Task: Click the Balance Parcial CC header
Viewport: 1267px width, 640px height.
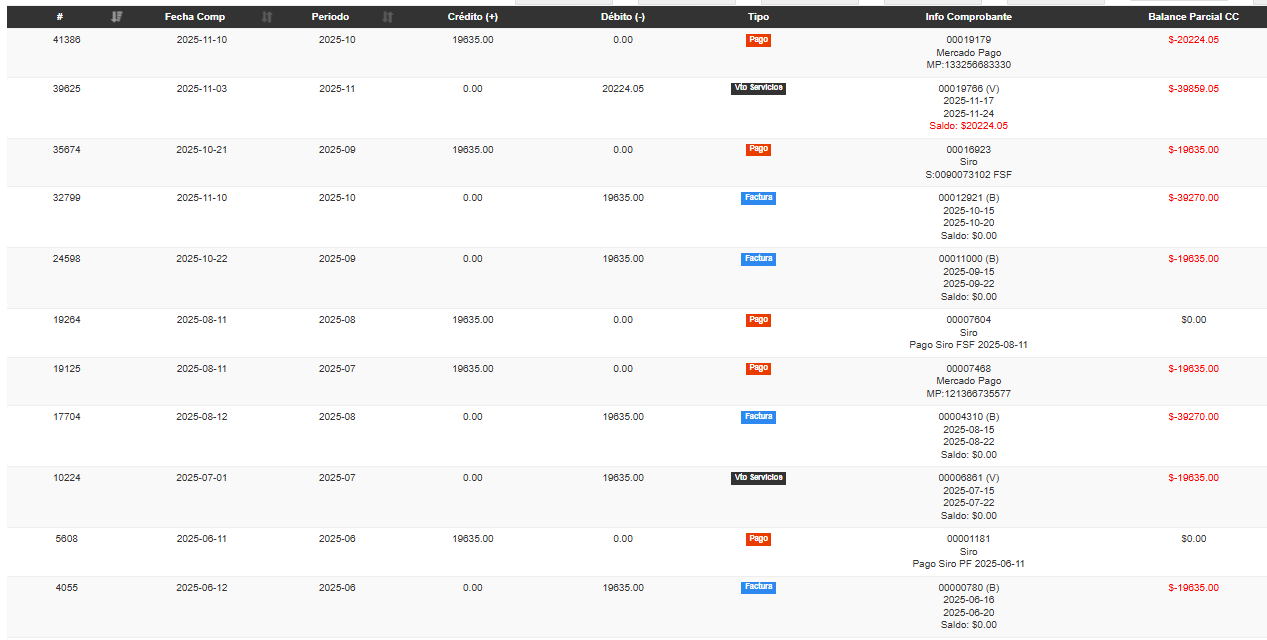Action: point(1193,17)
